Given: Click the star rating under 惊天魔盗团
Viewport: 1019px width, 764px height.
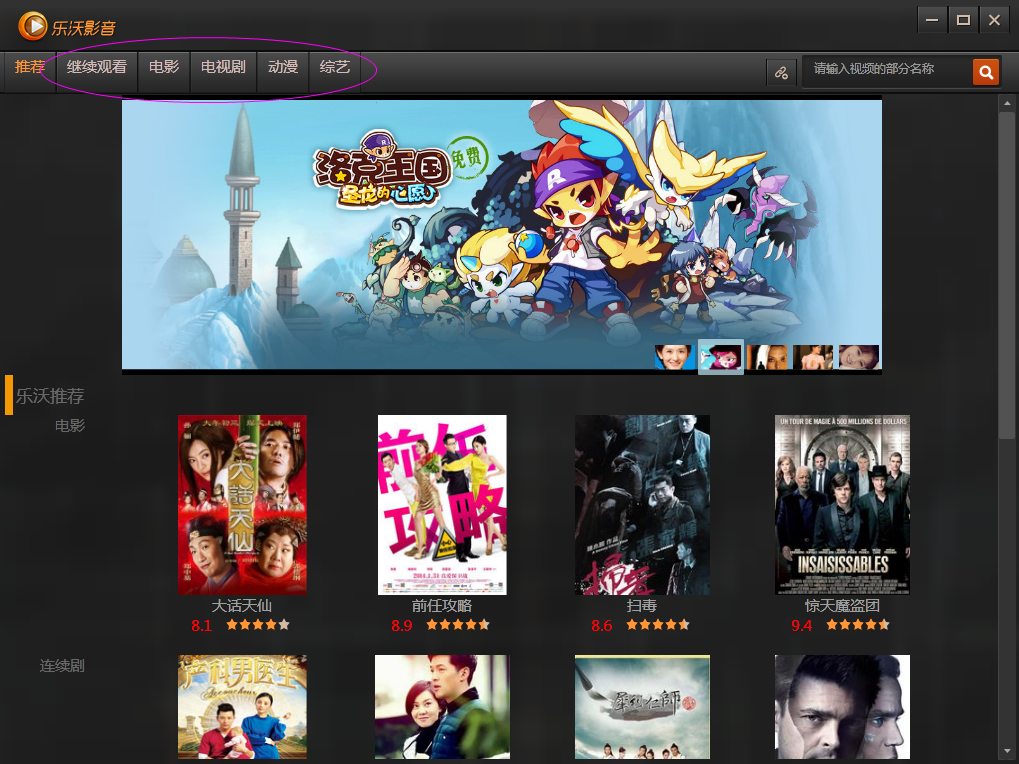Looking at the screenshot, I should (x=858, y=625).
